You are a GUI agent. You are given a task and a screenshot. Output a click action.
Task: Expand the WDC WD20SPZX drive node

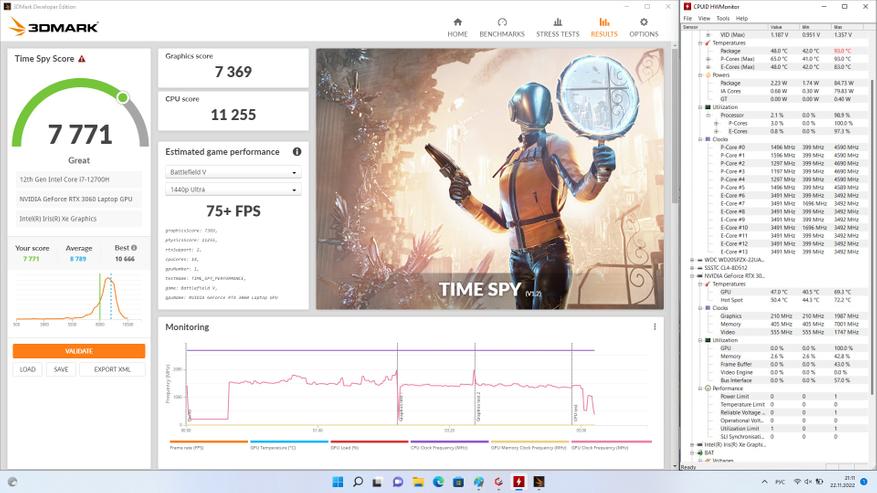click(692, 260)
